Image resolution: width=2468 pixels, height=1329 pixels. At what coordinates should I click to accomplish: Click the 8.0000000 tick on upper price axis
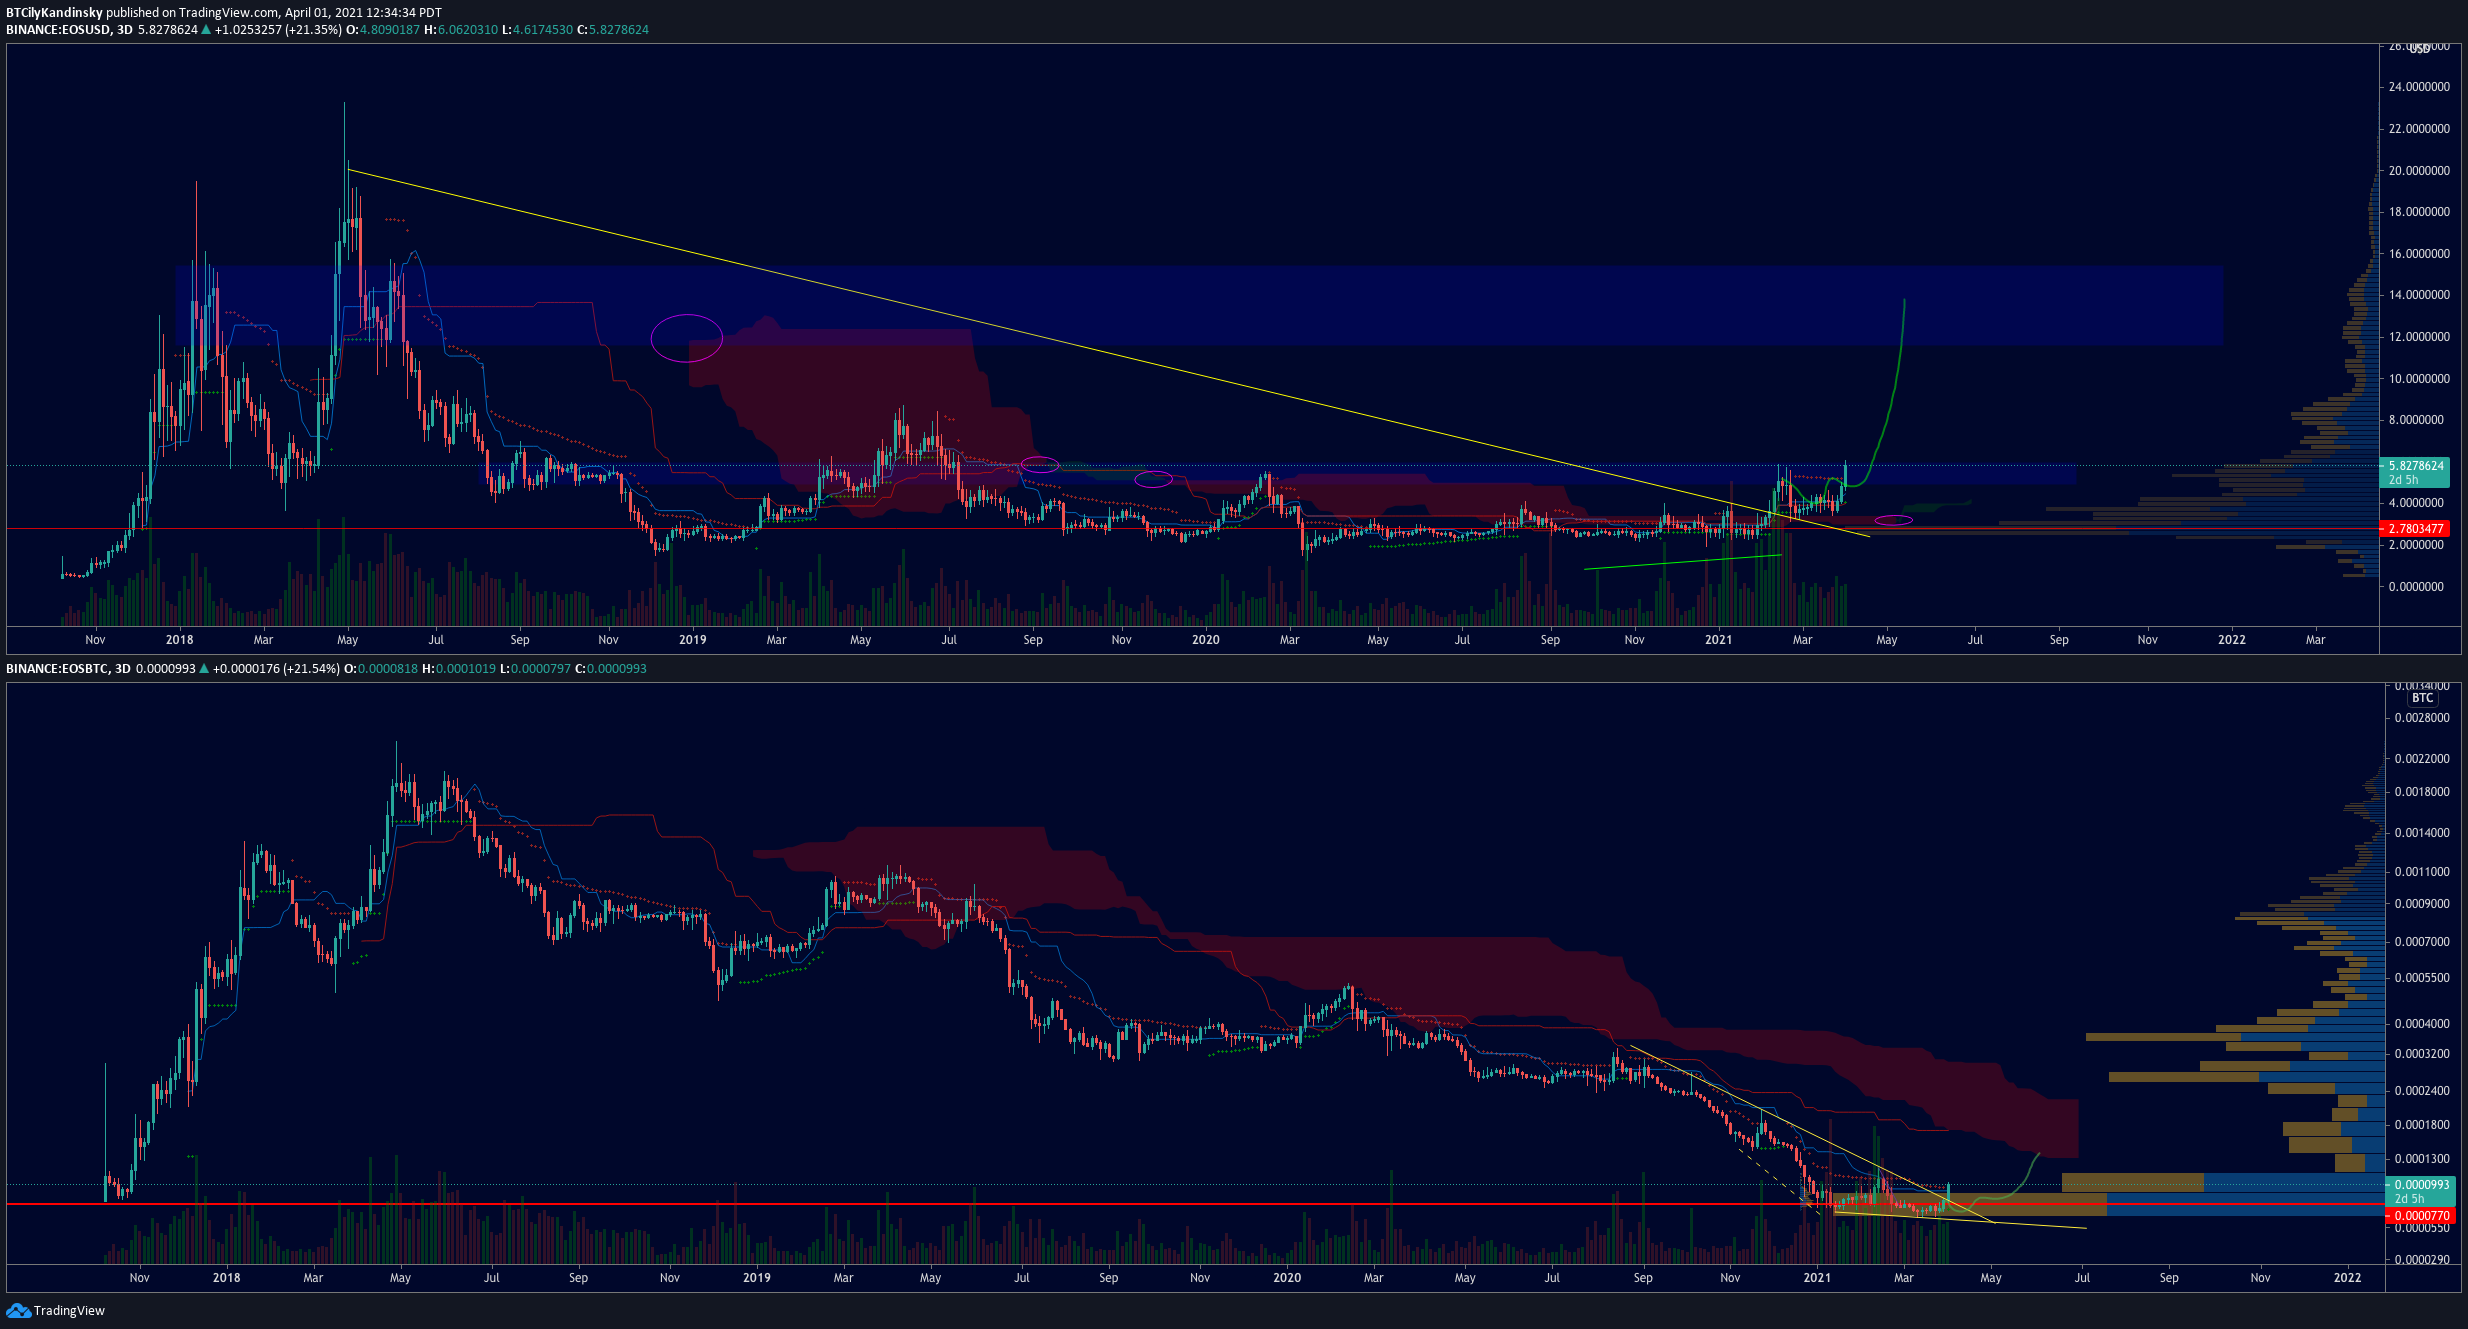[2419, 420]
